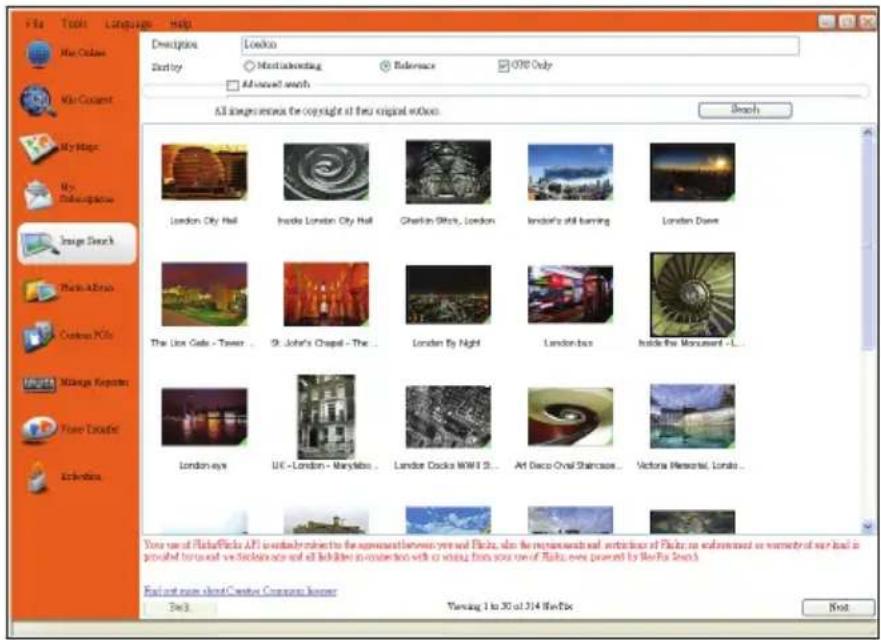This screenshot has width=881, height=640.
Task: Click the Back button
Action: click(180, 607)
